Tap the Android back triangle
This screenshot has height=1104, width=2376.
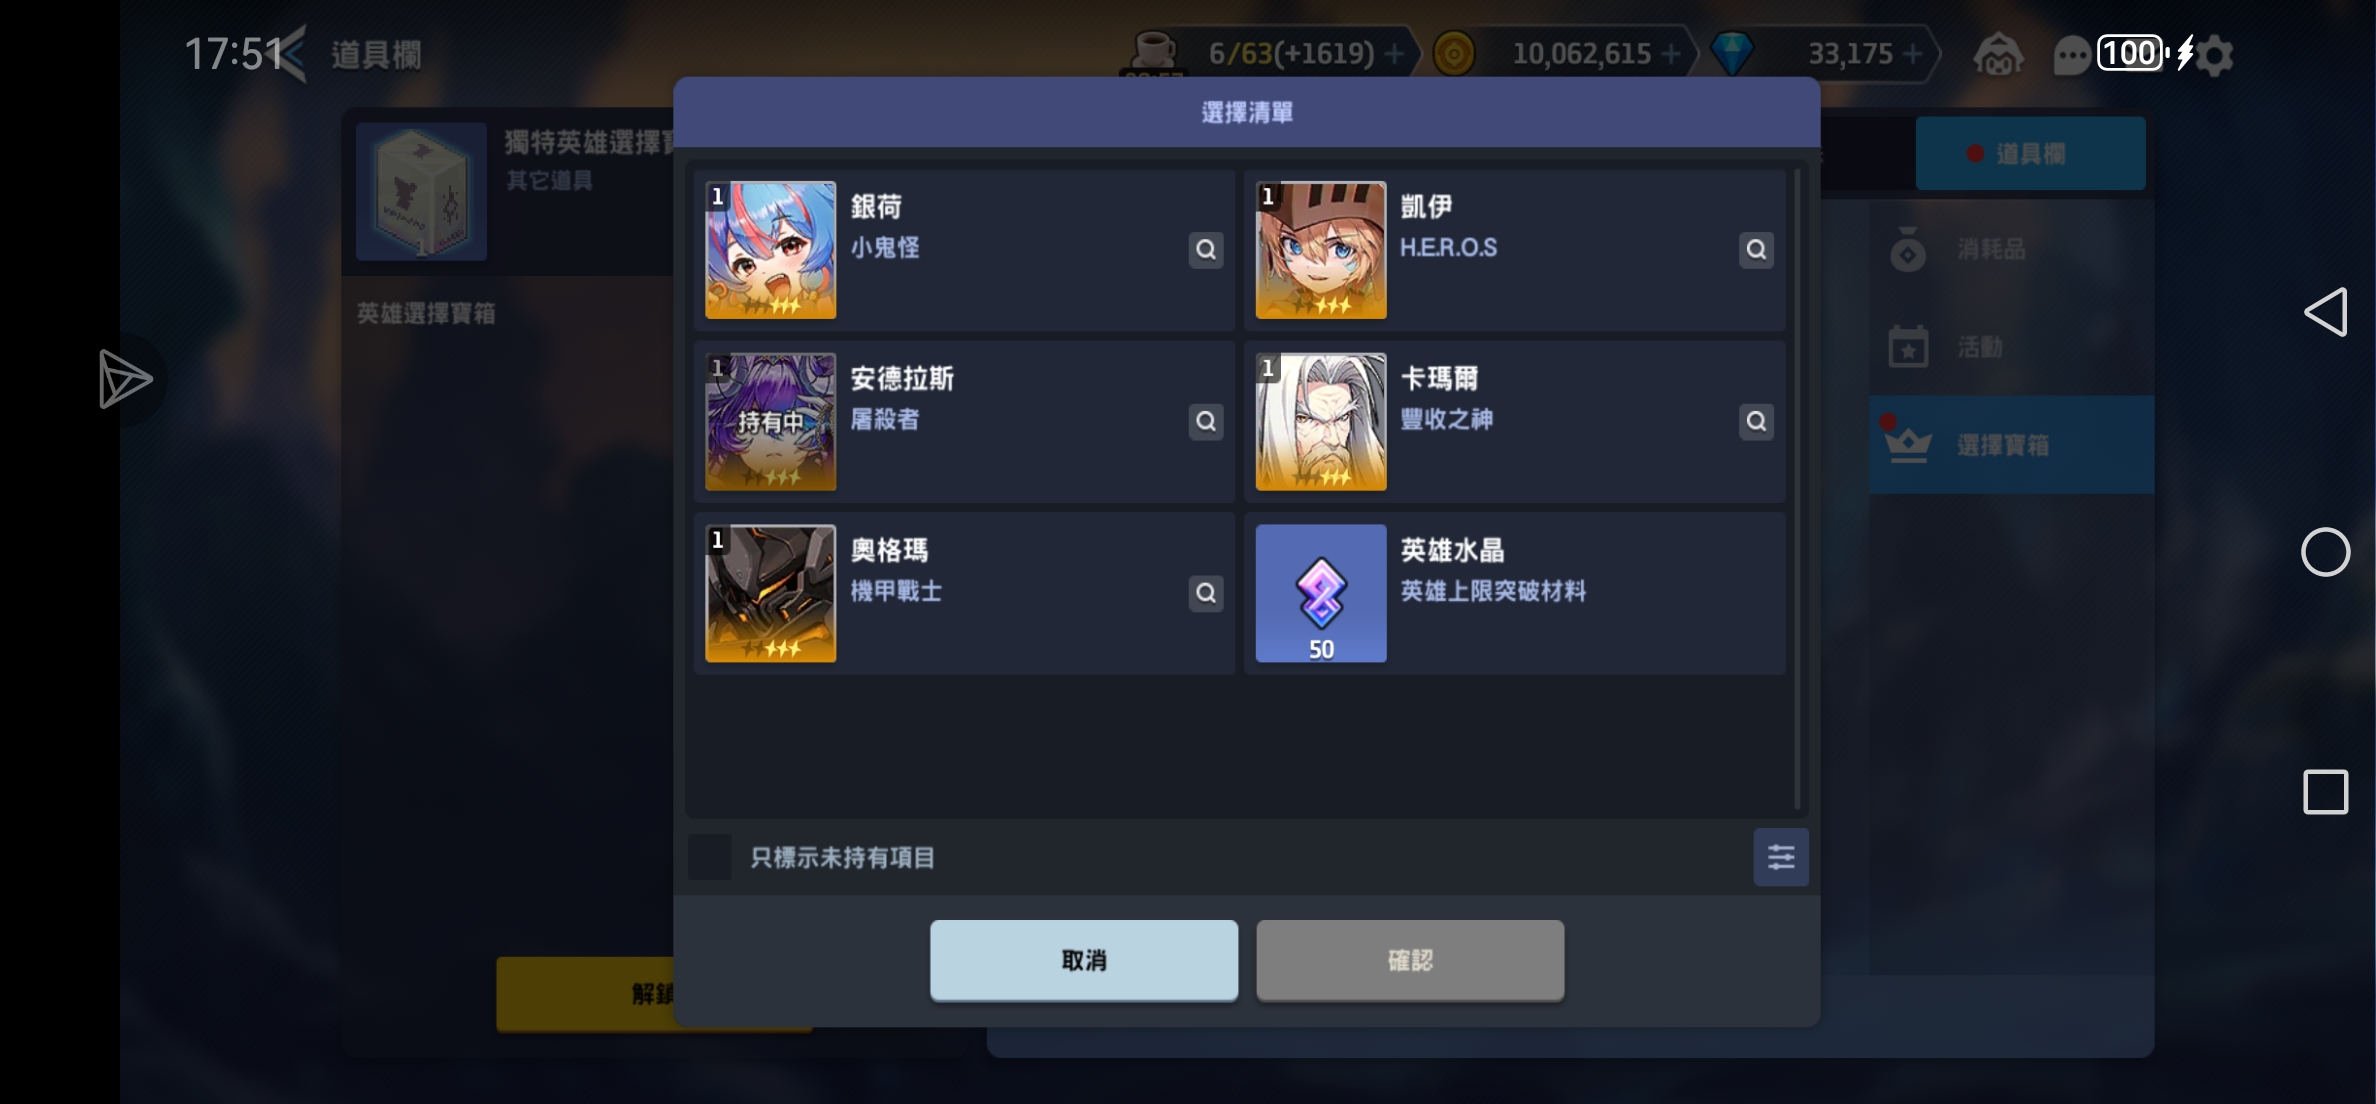coord(2326,312)
